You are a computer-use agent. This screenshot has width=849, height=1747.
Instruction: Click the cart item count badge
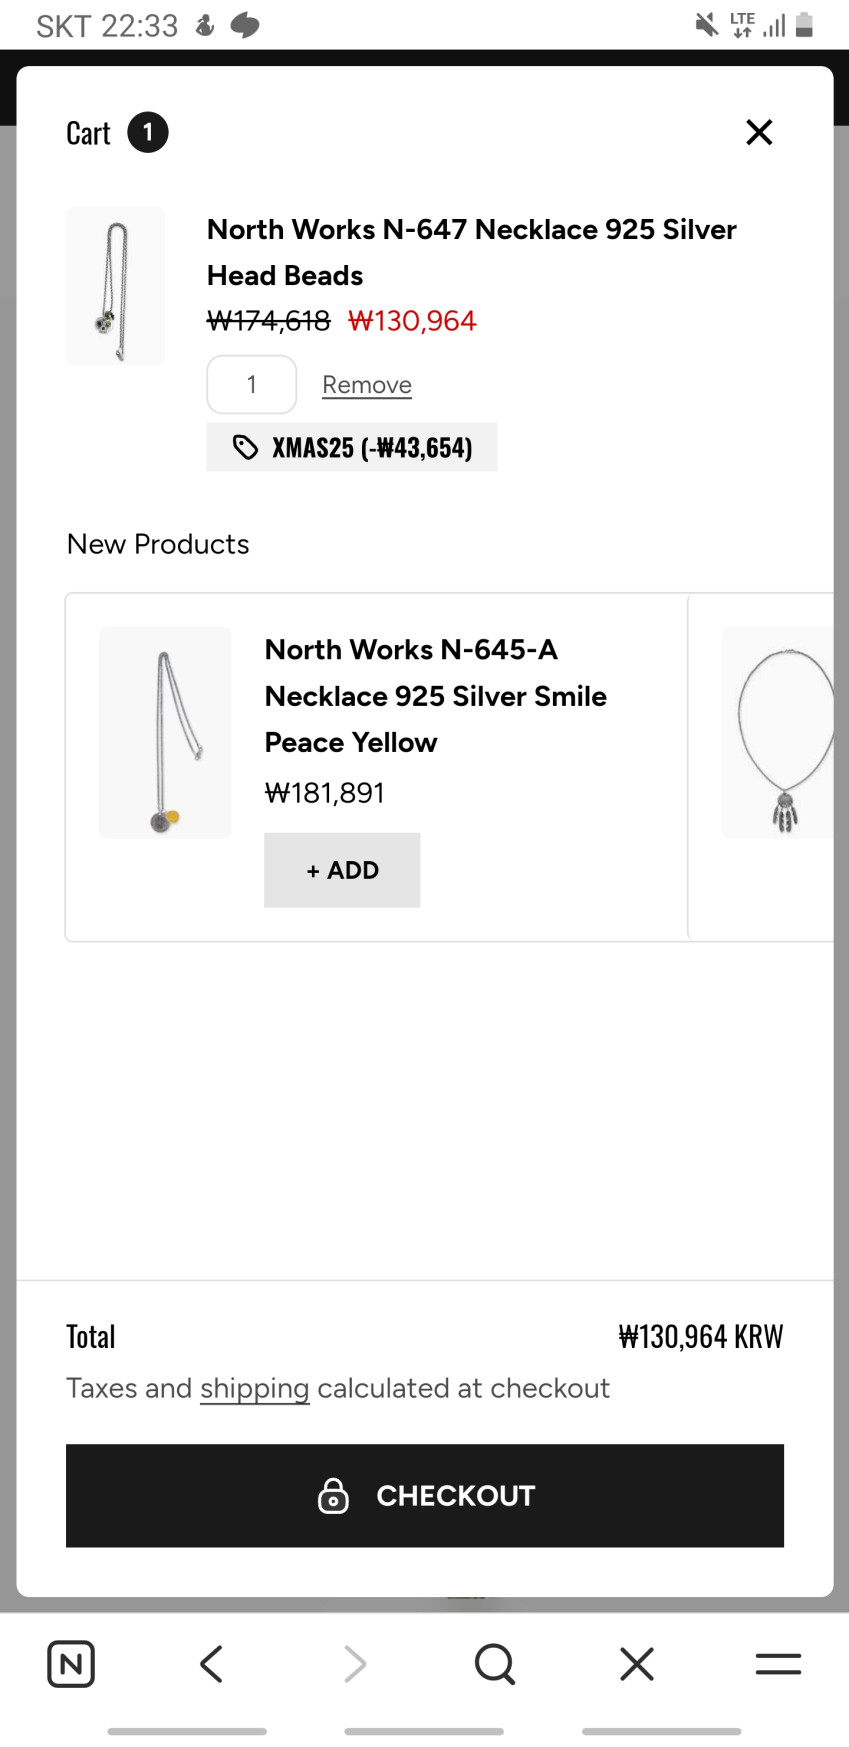click(x=148, y=132)
